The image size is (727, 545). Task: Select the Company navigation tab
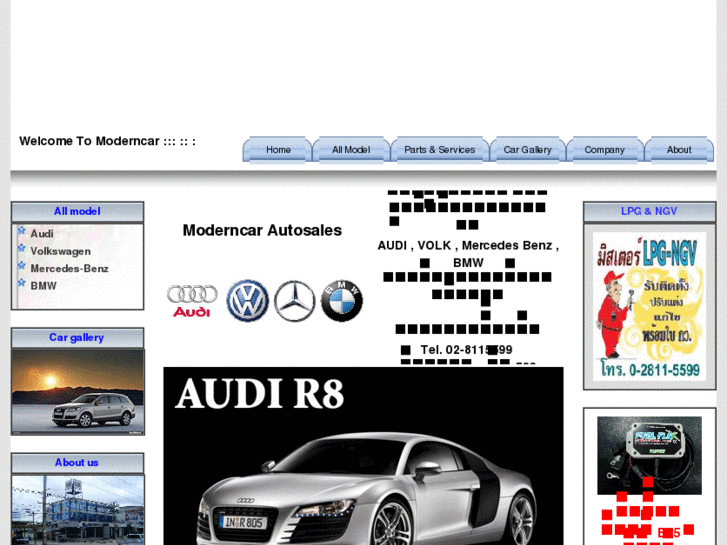point(604,150)
